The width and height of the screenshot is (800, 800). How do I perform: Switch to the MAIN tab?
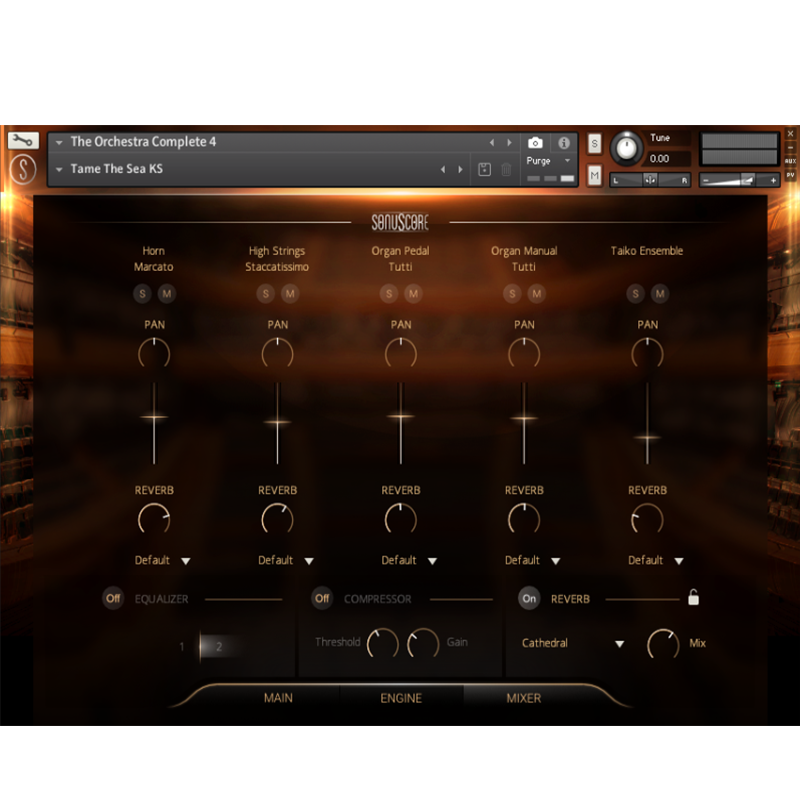pos(278,698)
